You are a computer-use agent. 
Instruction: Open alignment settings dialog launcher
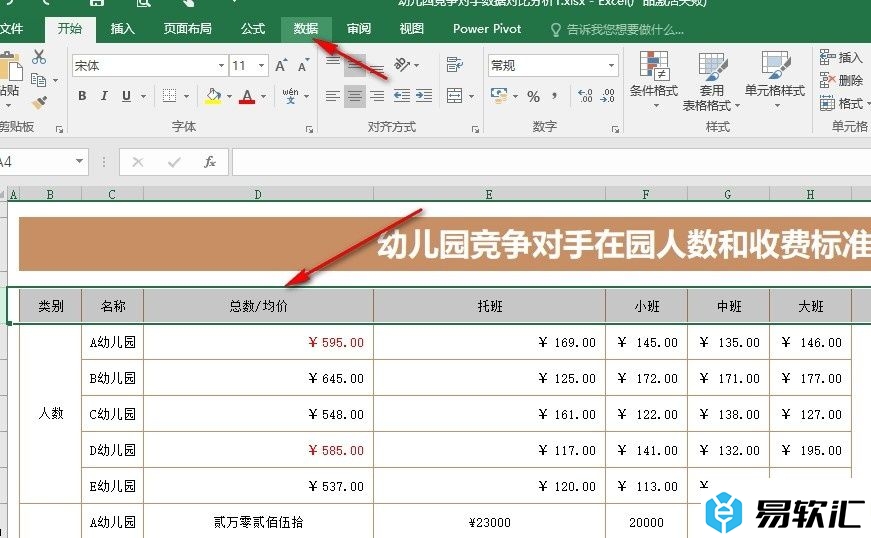[x=475, y=129]
